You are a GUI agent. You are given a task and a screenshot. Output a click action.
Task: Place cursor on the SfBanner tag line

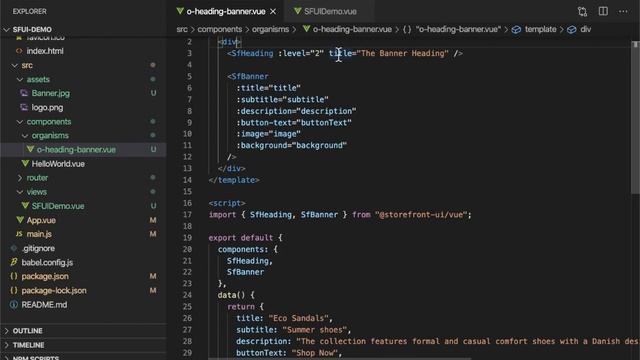(x=248, y=76)
